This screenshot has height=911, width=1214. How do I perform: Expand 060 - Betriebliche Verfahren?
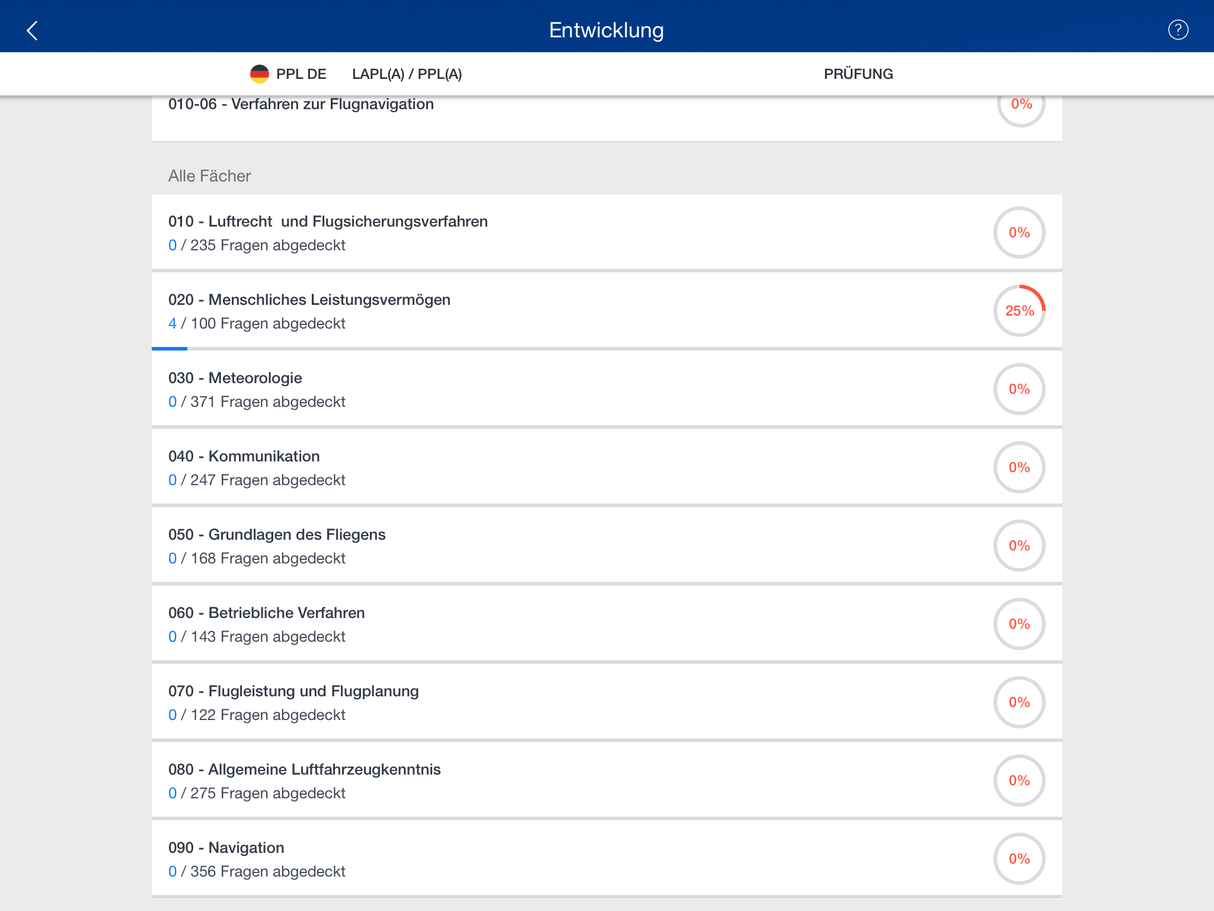click(x=266, y=613)
